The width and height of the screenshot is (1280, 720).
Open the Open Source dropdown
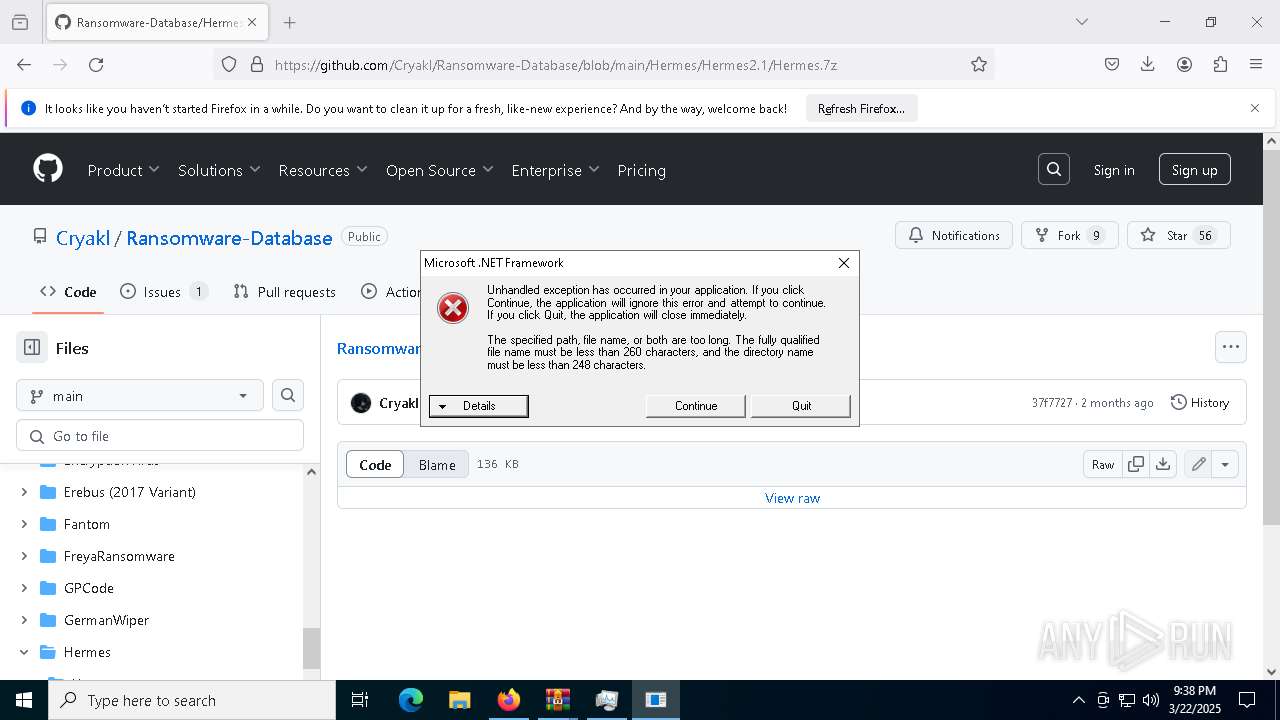coord(440,170)
